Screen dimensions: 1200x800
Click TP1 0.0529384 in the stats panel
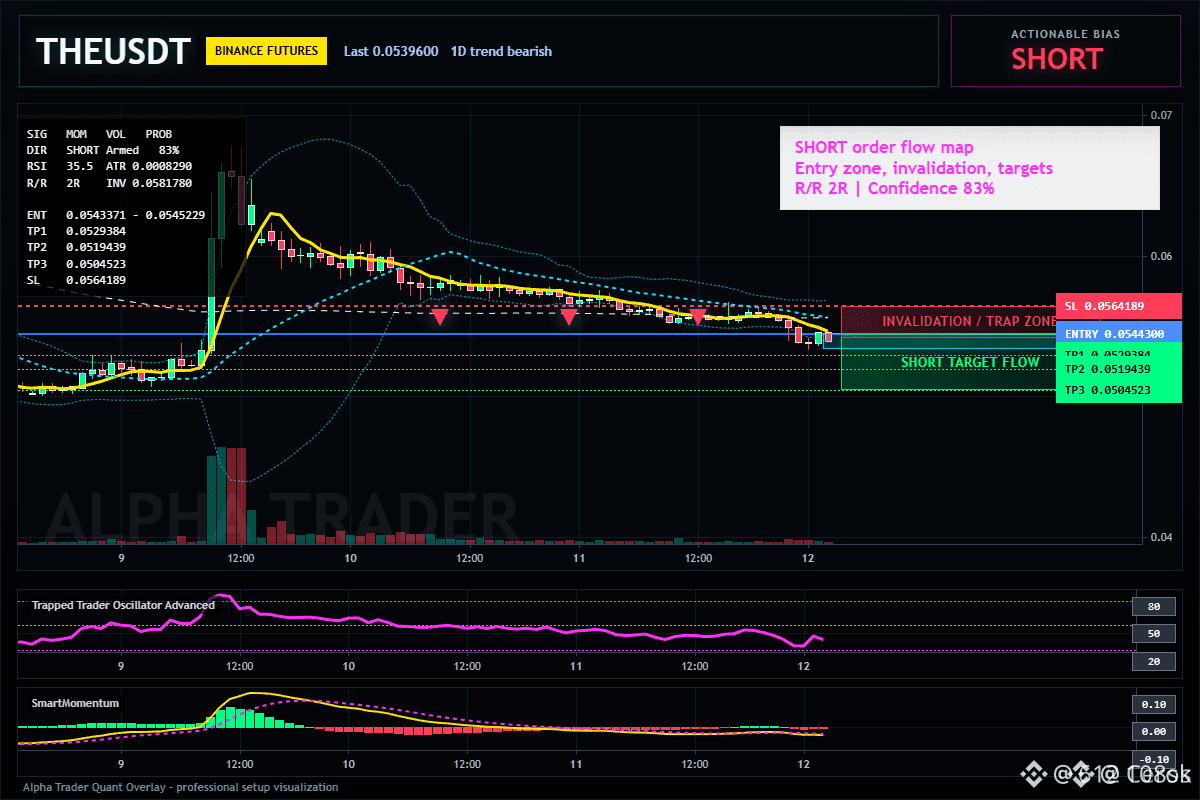(76, 231)
